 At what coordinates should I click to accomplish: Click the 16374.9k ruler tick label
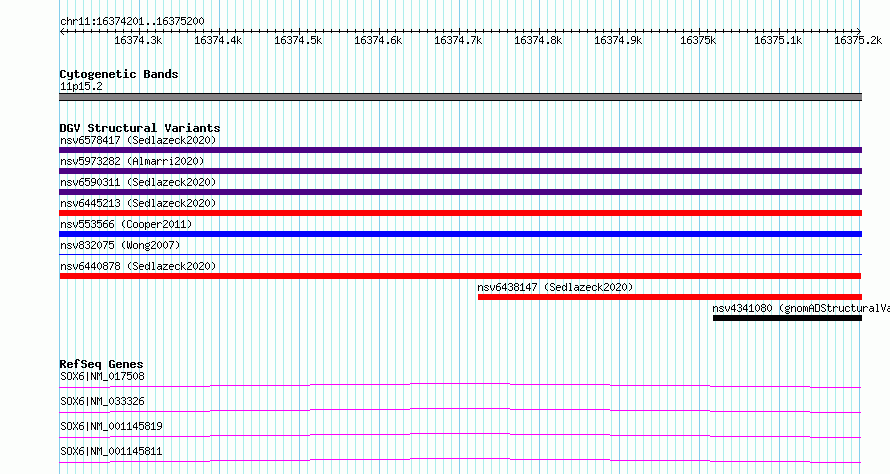click(x=618, y=40)
